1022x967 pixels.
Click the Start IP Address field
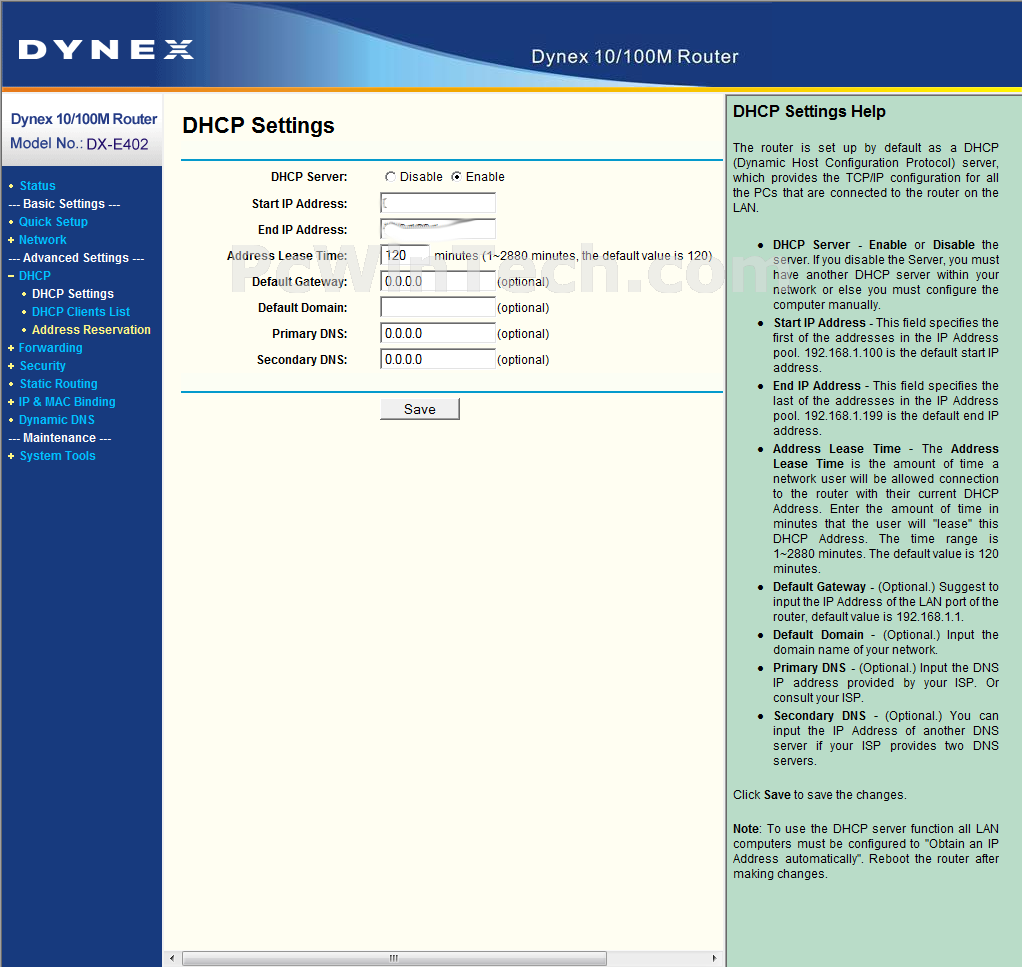(437, 203)
